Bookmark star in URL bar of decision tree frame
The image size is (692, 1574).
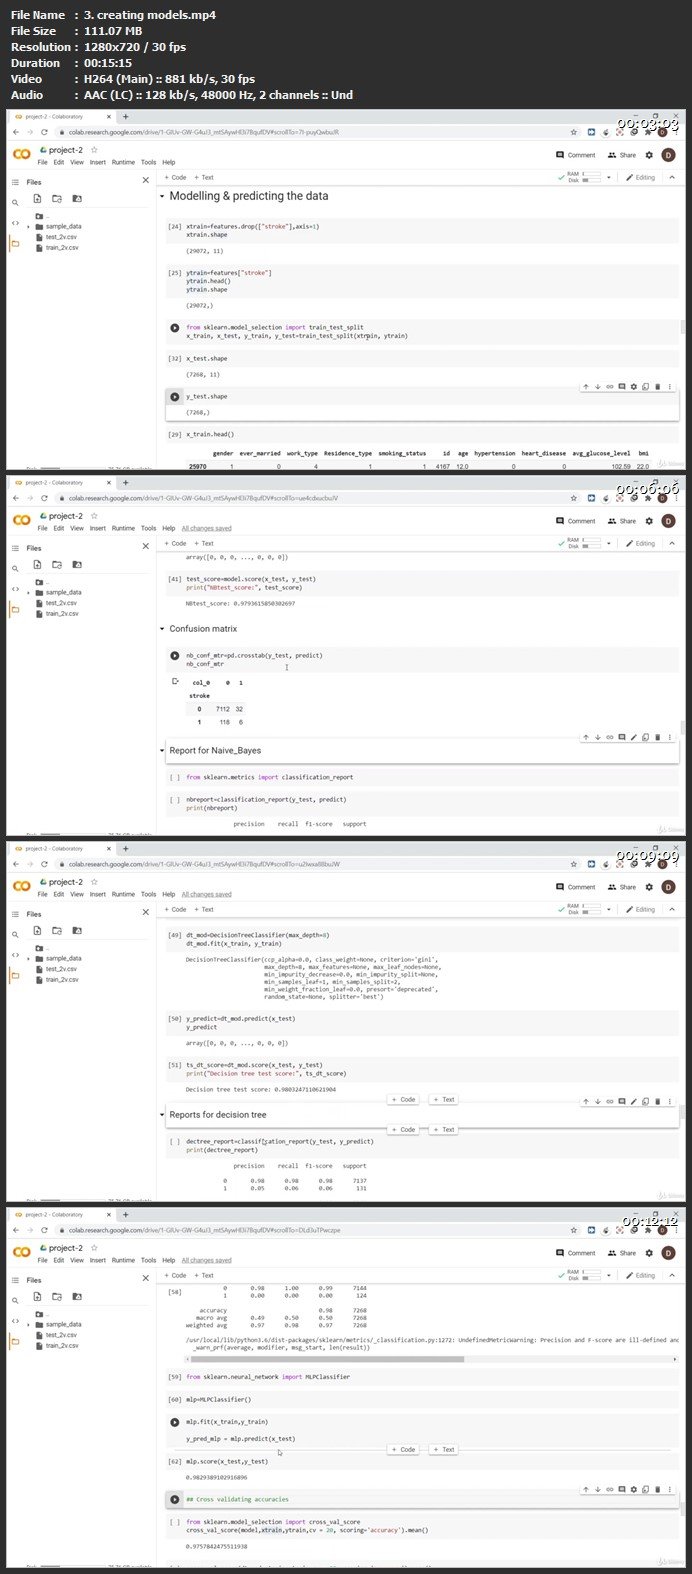[573, 863]
